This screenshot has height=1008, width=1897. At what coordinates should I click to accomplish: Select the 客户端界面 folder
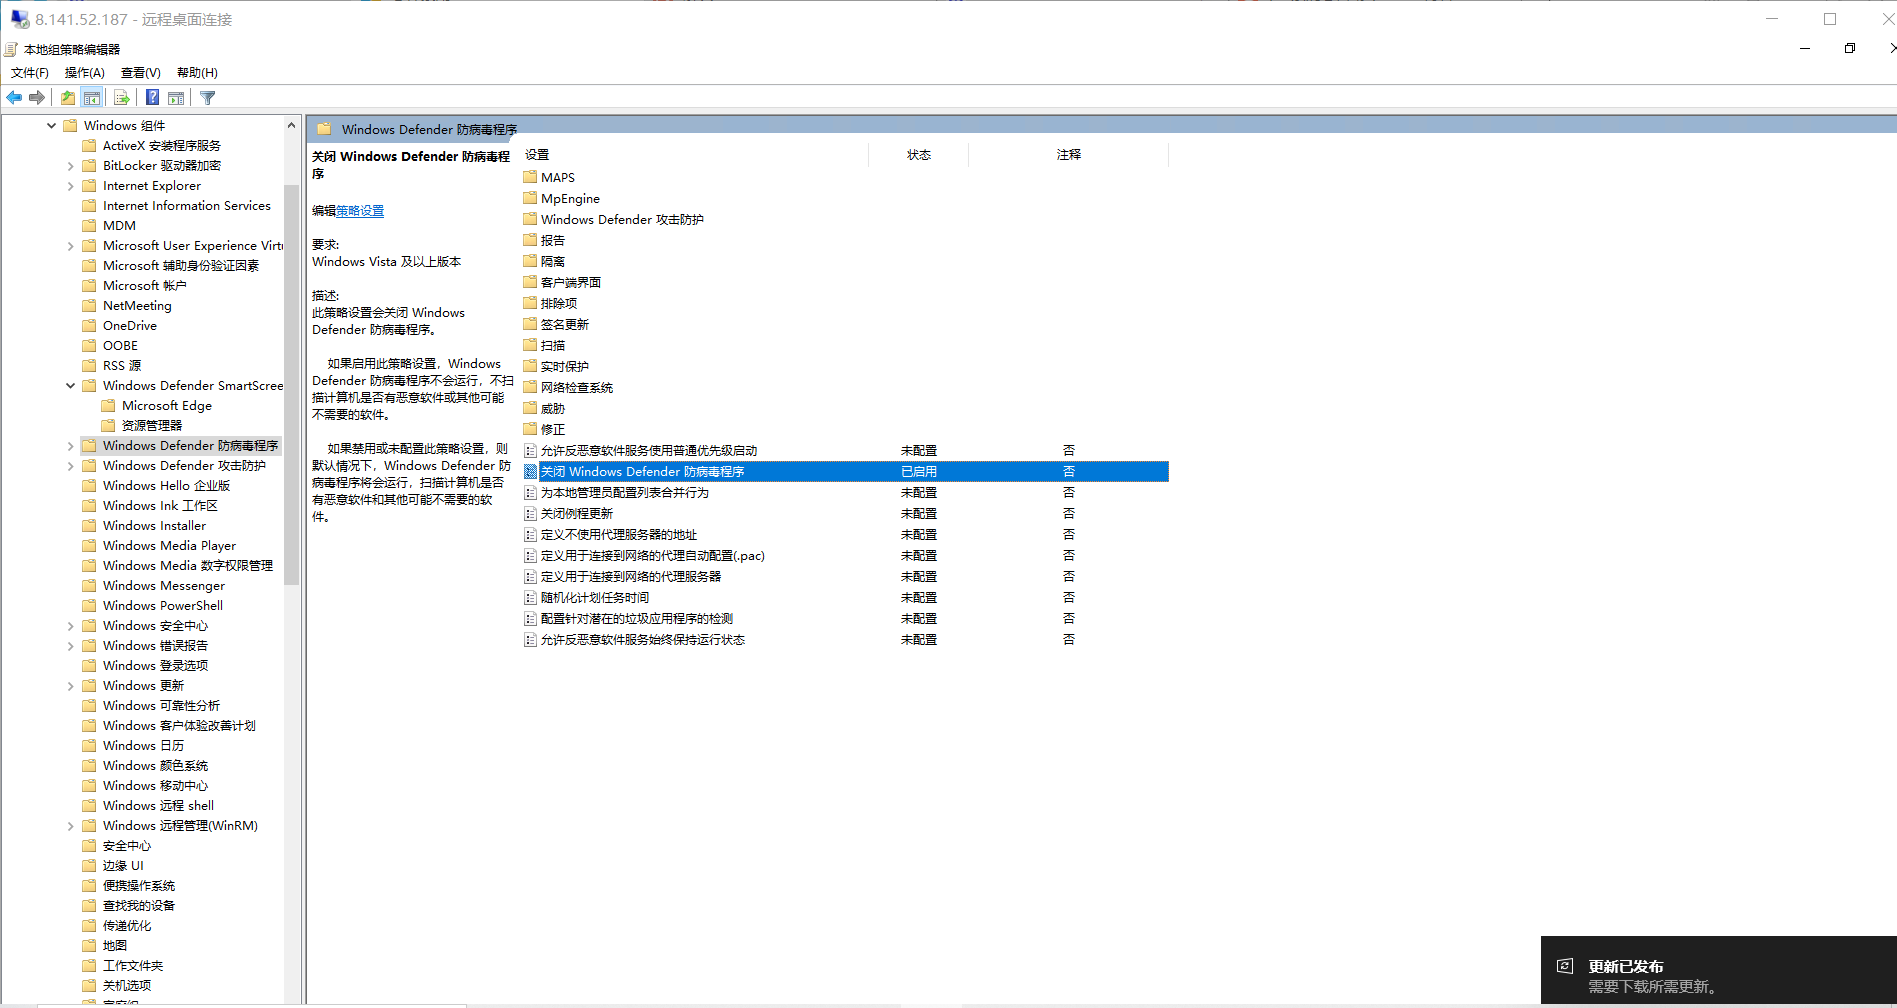click(571, 283)
